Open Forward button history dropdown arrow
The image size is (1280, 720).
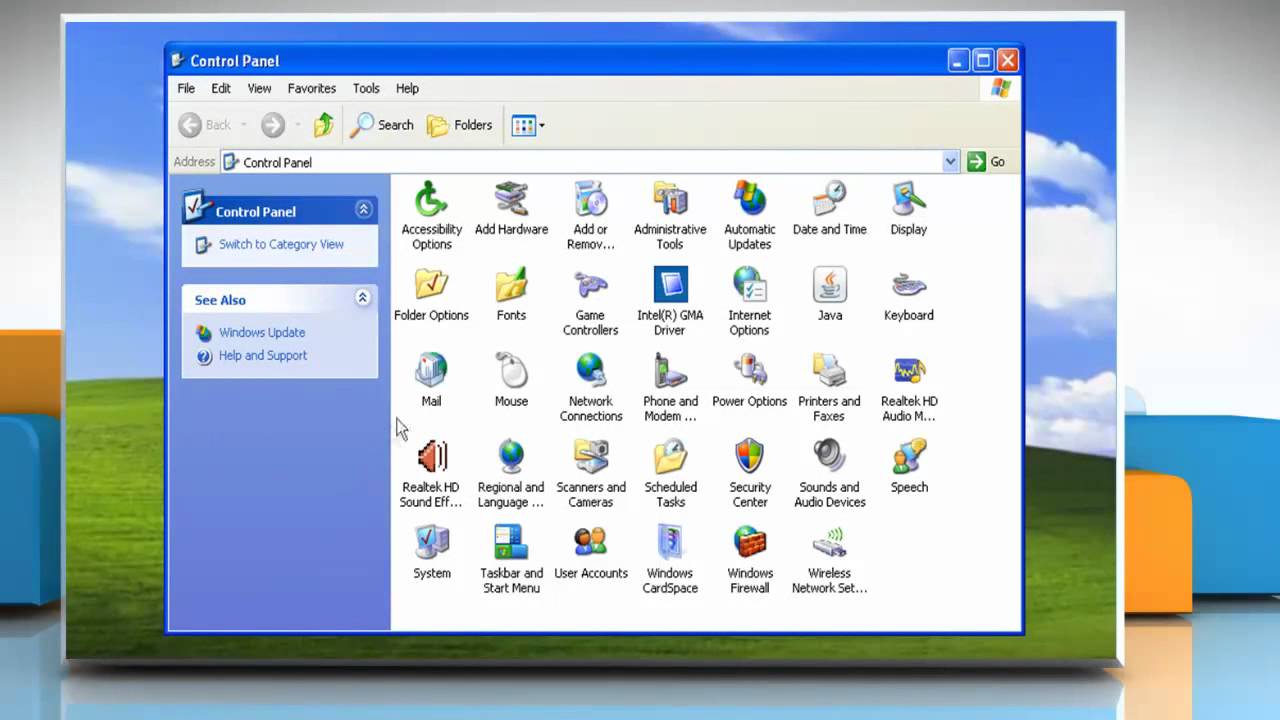(296, 126)
